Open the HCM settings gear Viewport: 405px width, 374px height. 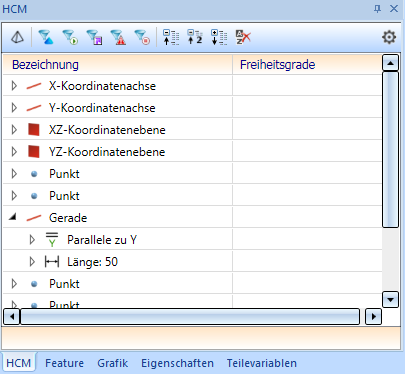pyautogui.click(x=389, y=37)
